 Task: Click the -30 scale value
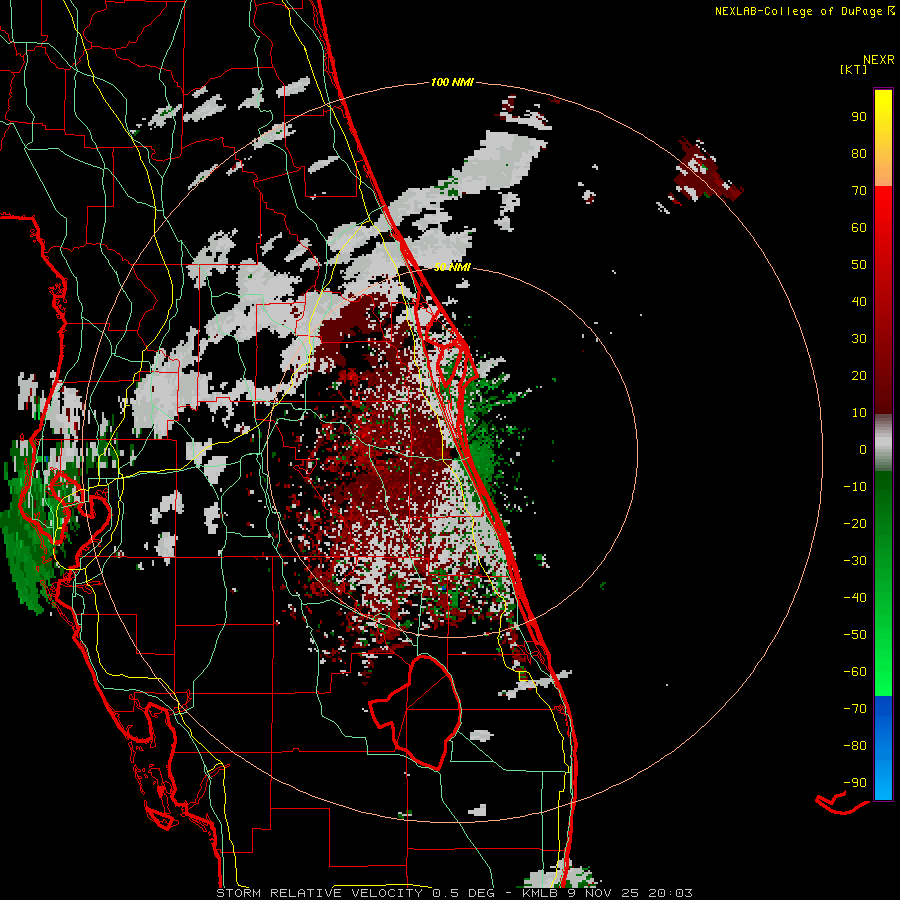click(x=855, y=561)
